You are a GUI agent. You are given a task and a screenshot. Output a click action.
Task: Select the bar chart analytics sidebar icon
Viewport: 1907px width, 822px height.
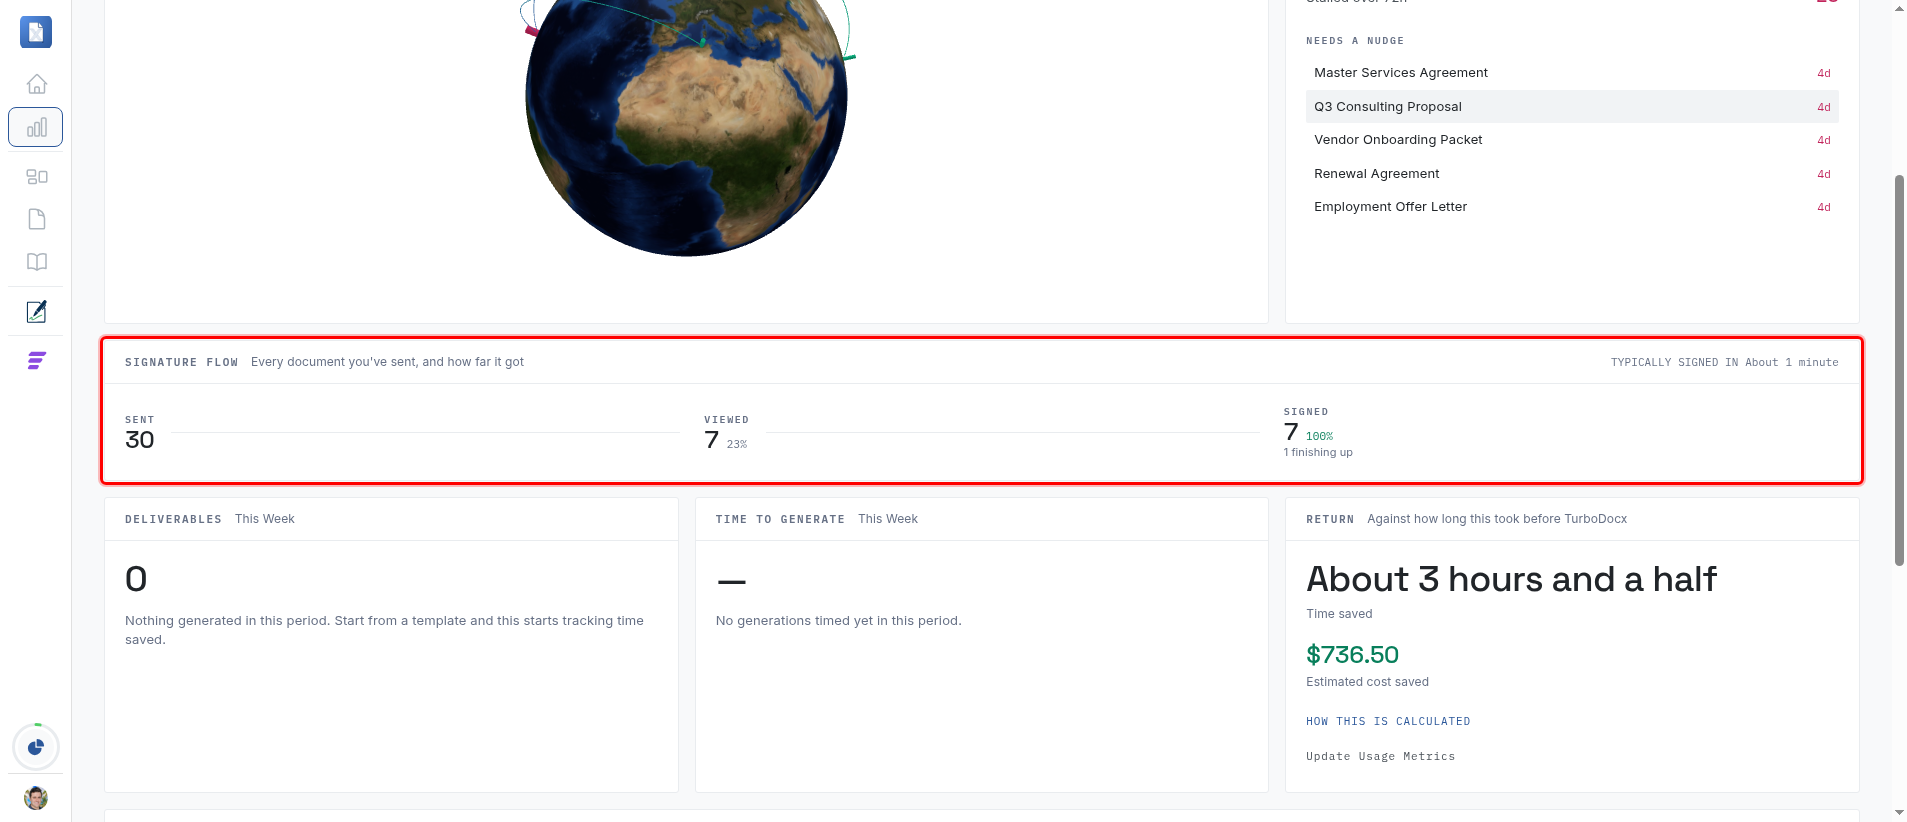(x=36, y=127)
